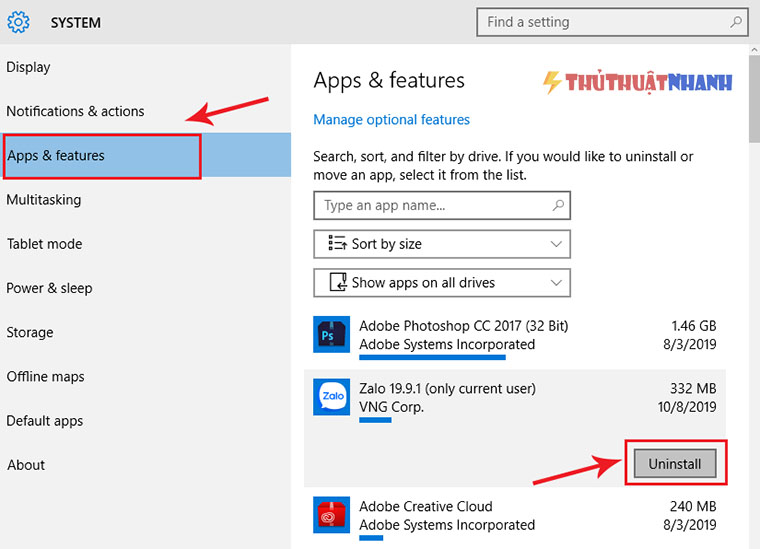
Task: Uninstall the Zalo application
Action: [675, 464]
